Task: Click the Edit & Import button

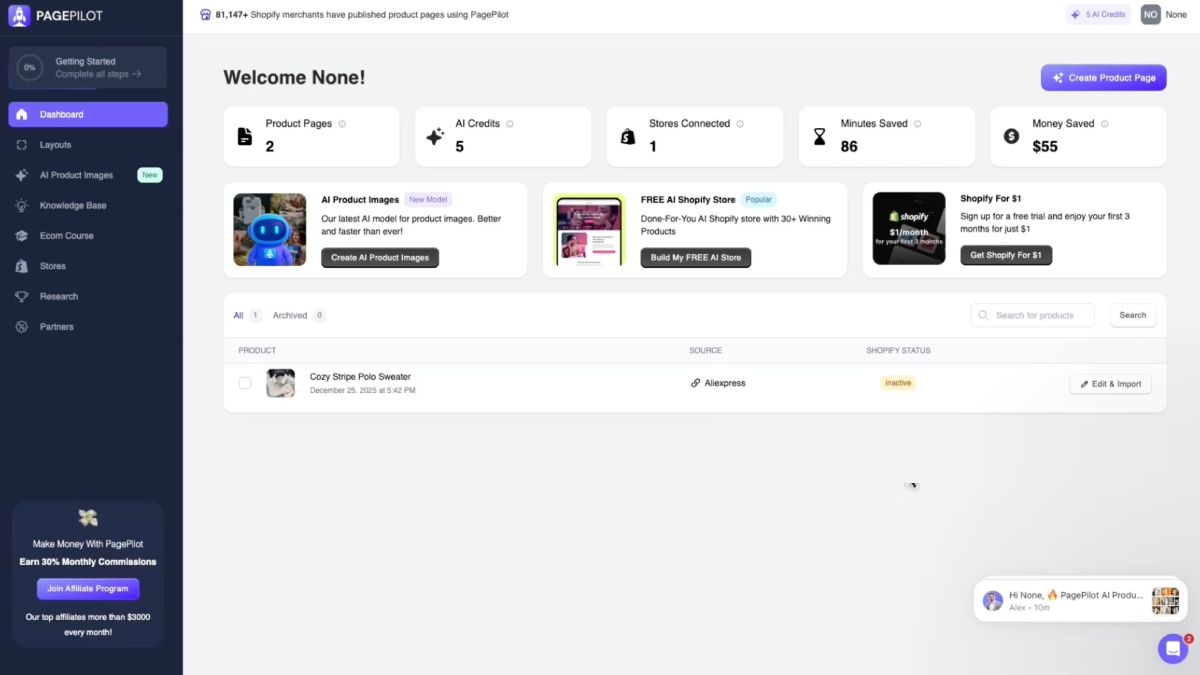Action: (1110, 384)
